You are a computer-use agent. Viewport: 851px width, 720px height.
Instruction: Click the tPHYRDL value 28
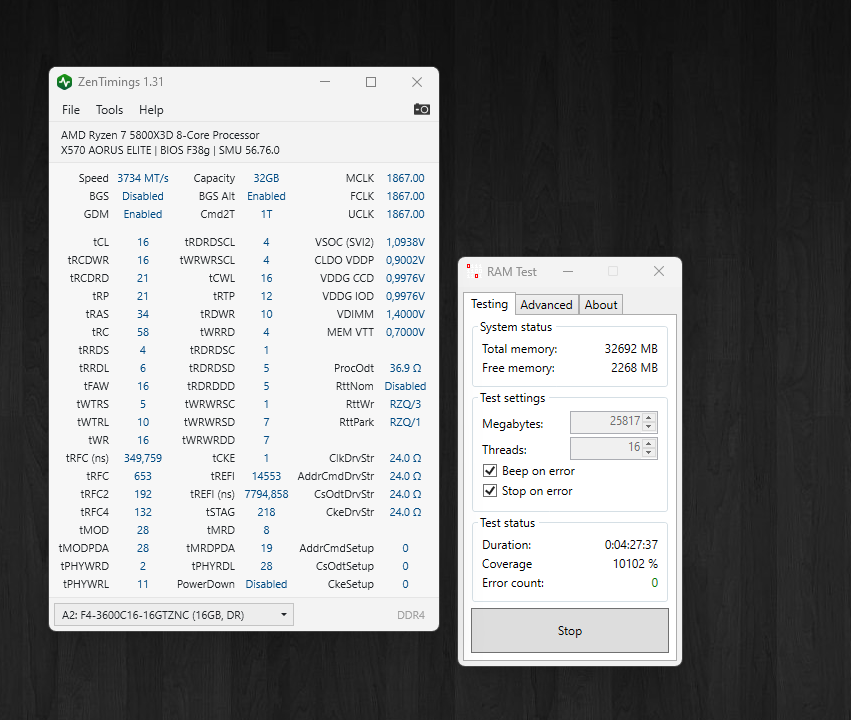[x=266, y=566]
